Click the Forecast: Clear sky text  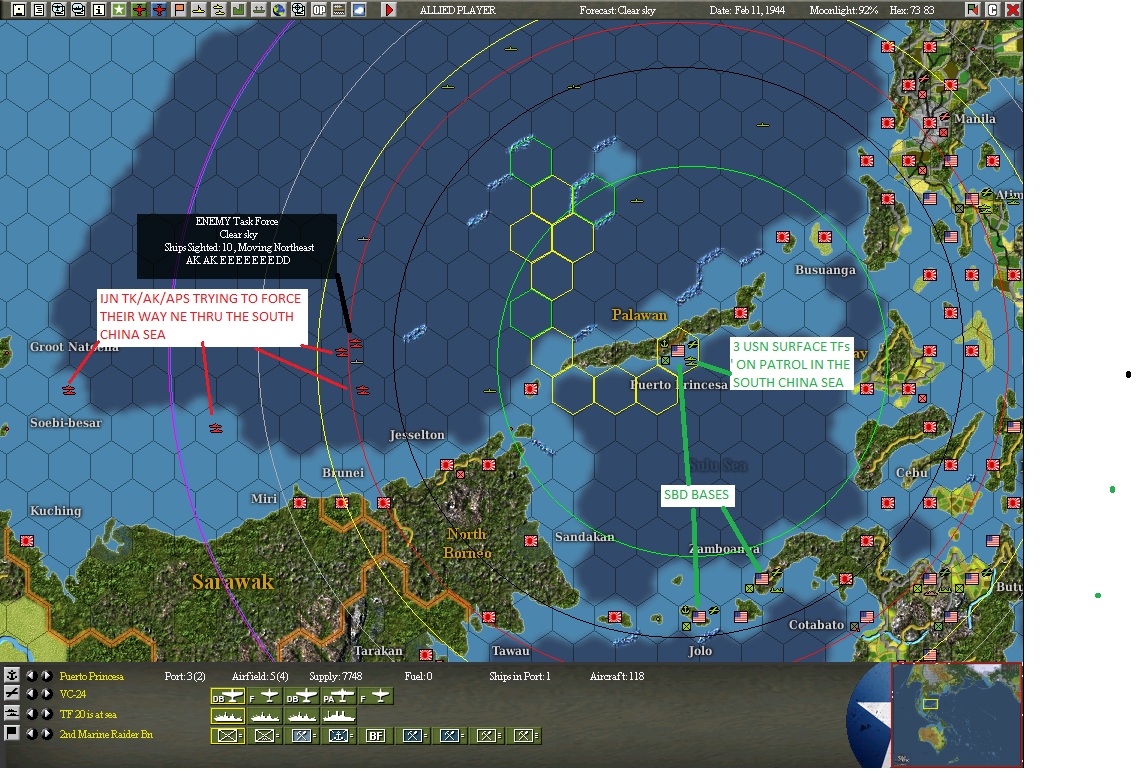point(617,10)
